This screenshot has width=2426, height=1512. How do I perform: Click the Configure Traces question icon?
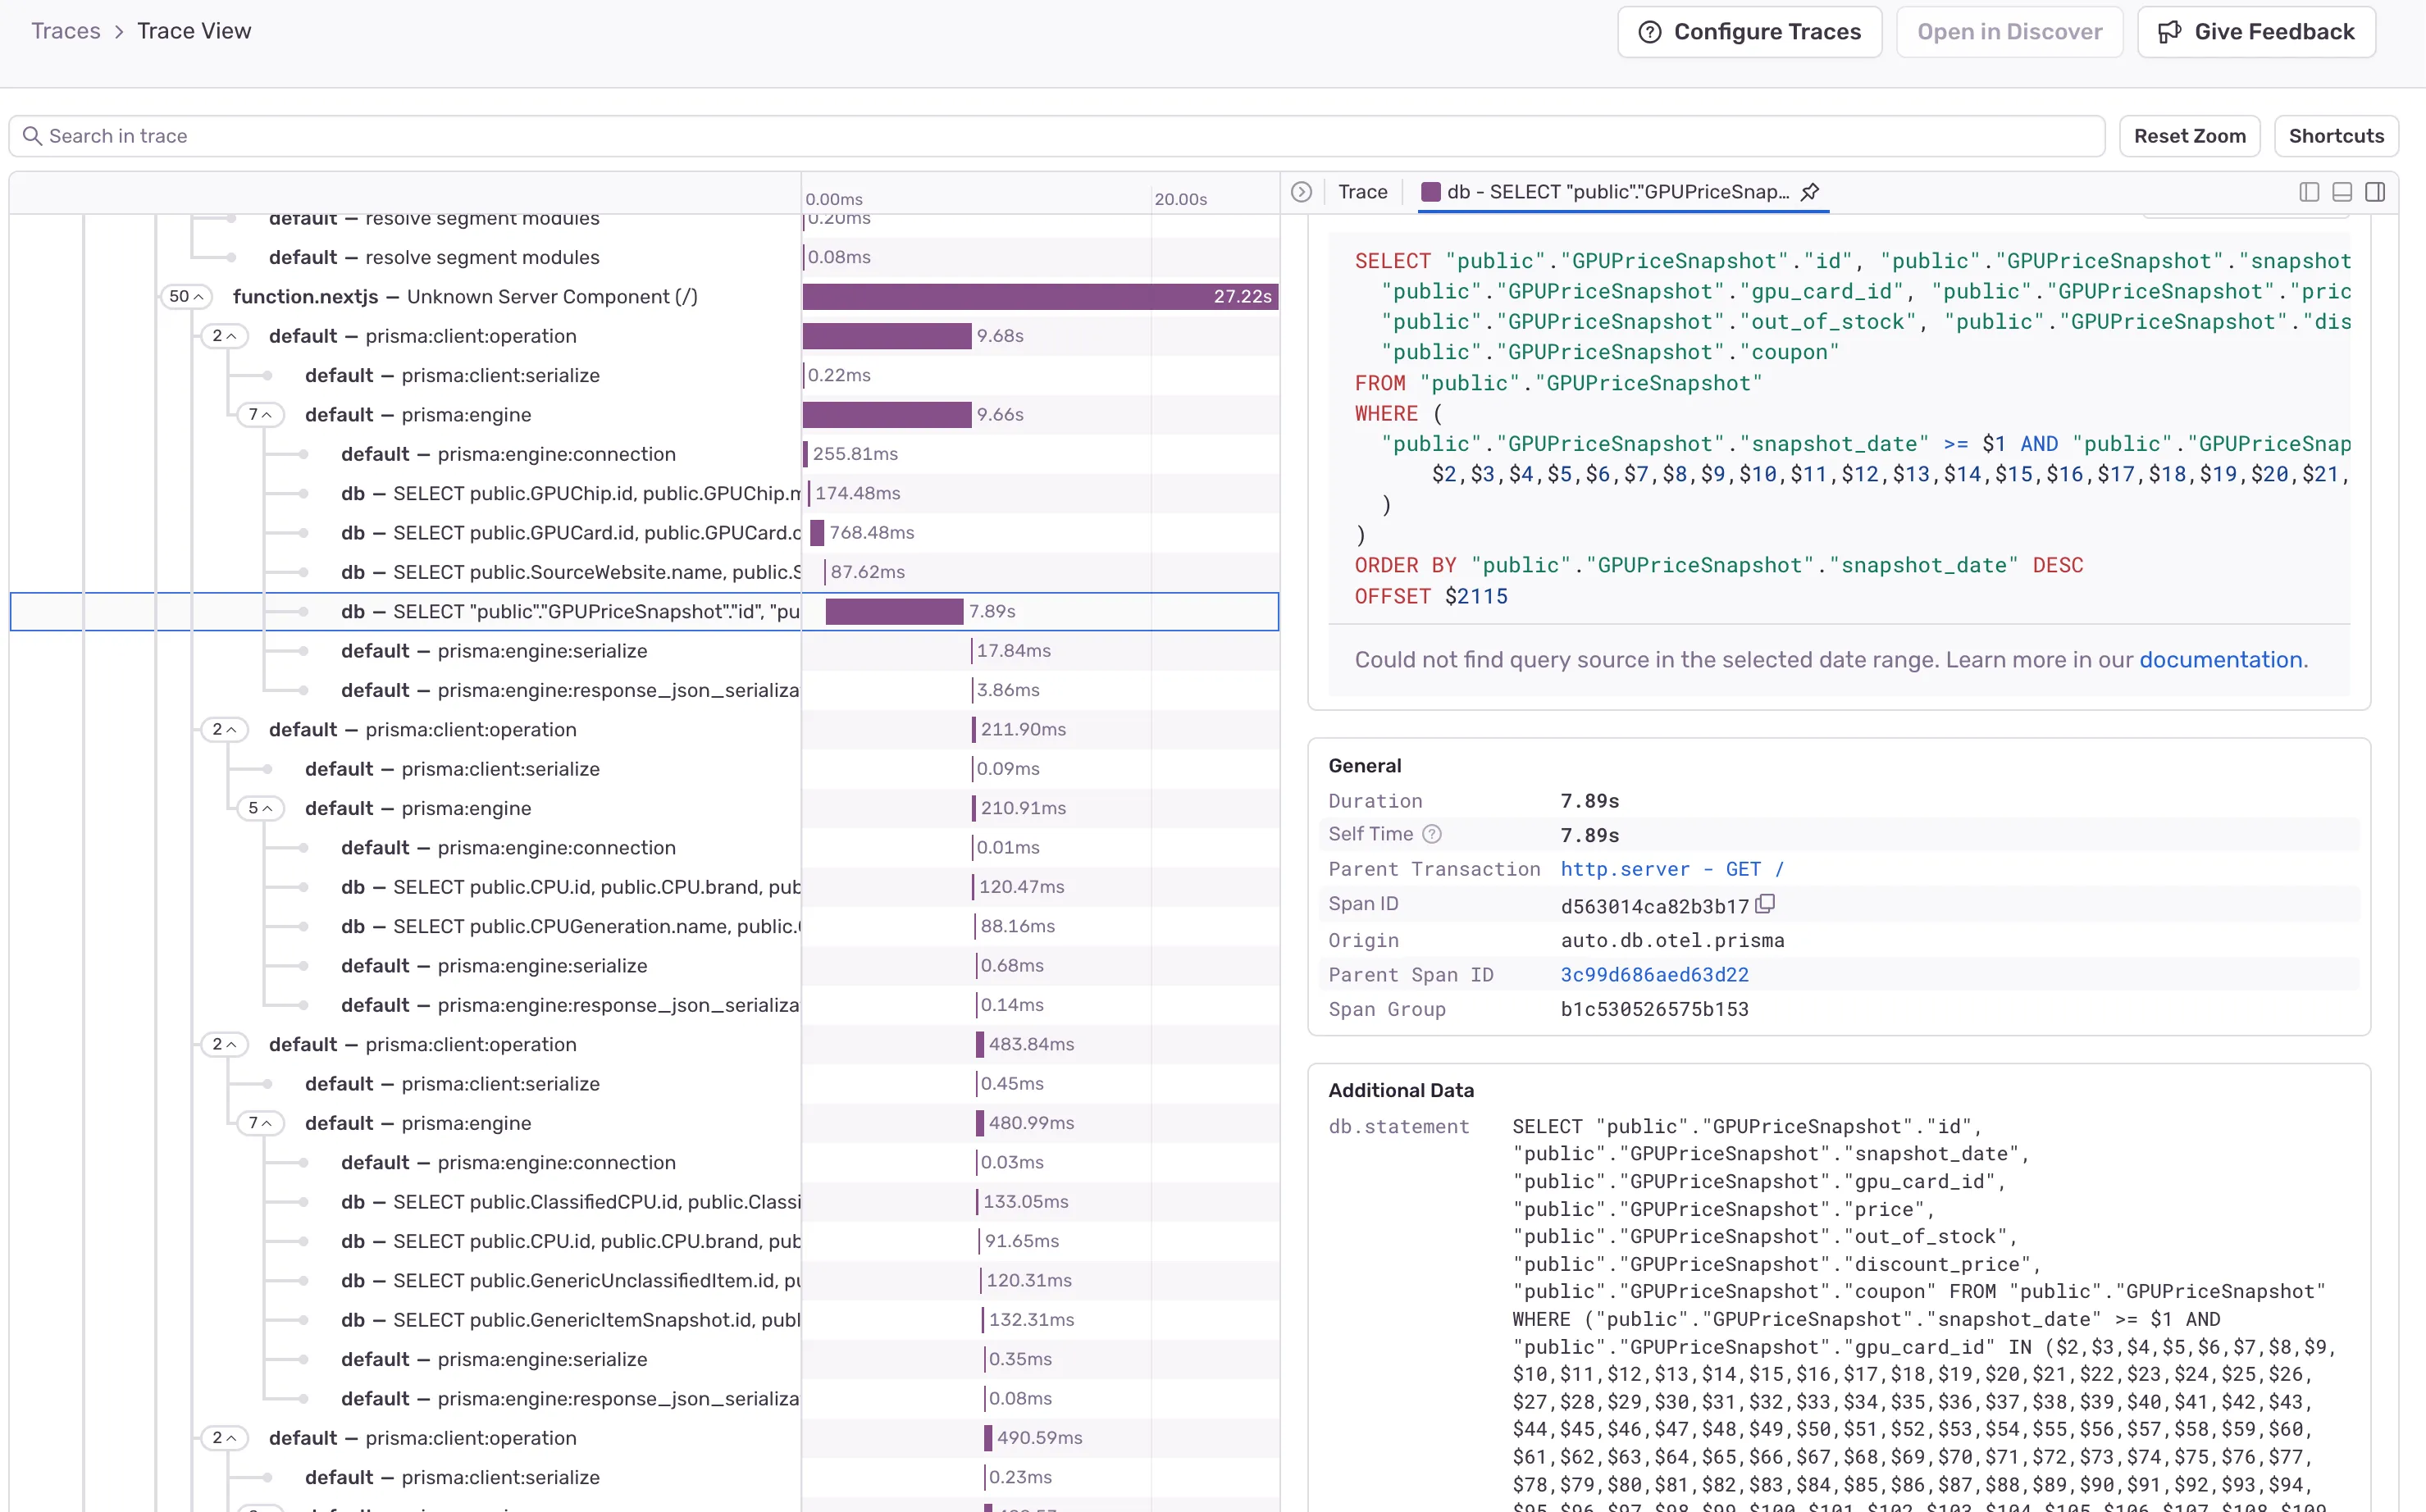click(1650, 32)
